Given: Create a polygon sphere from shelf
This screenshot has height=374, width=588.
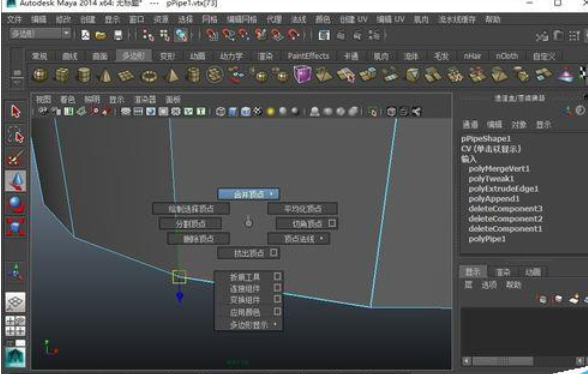Looking at the screenshot, I should point(40,75).
